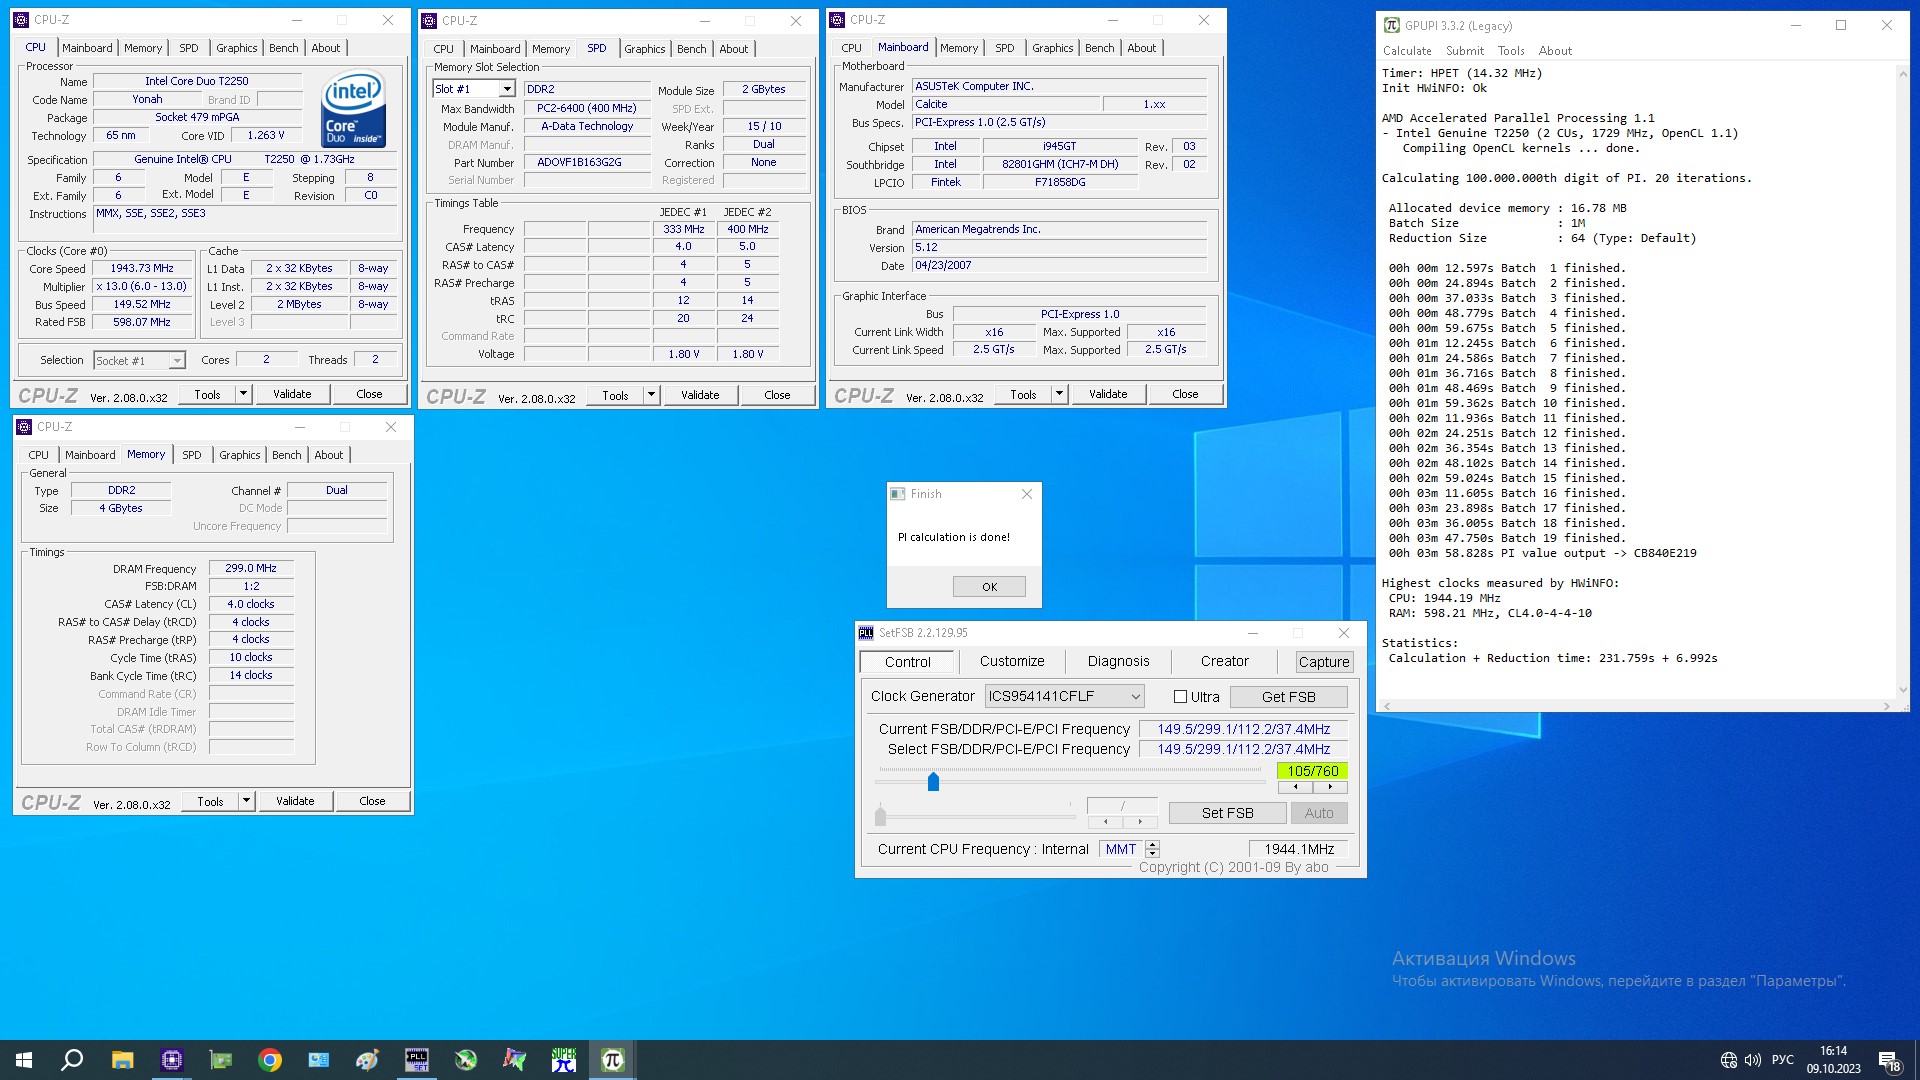Open File Explorer from taskbar
Screen dimensions: 1920x1080
tap(122, 1060)
